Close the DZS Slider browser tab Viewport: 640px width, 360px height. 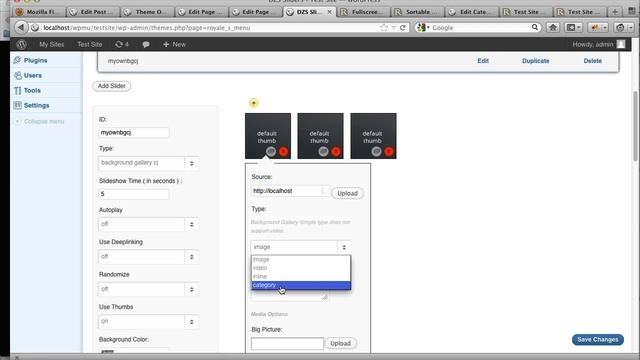(329, 12)
